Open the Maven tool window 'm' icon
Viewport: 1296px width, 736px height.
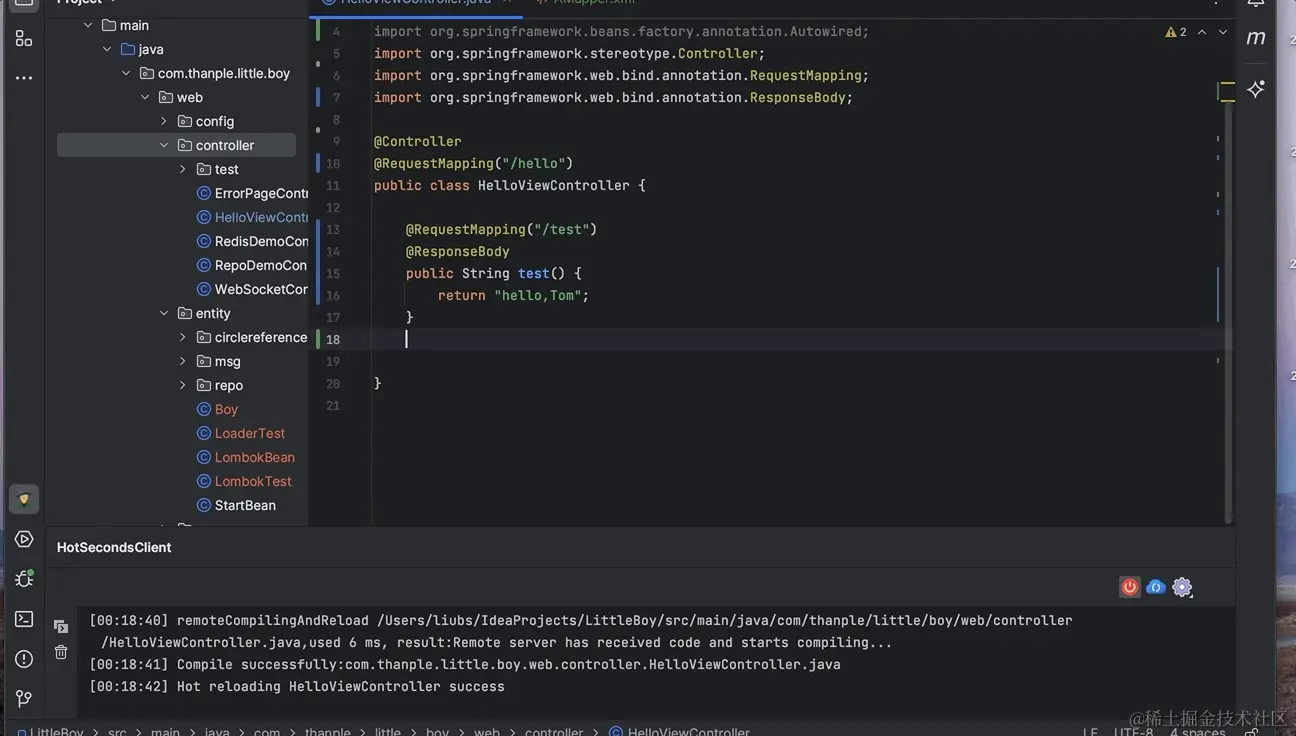click(1256, 38)
